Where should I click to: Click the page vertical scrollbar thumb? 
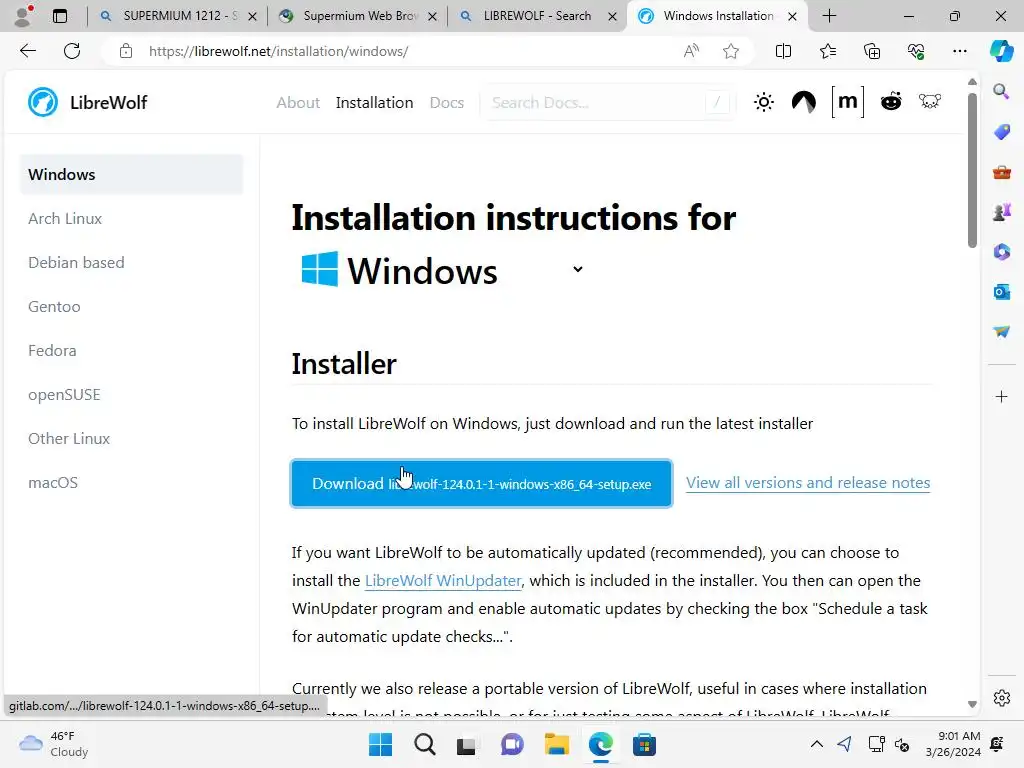pos(972,170)
